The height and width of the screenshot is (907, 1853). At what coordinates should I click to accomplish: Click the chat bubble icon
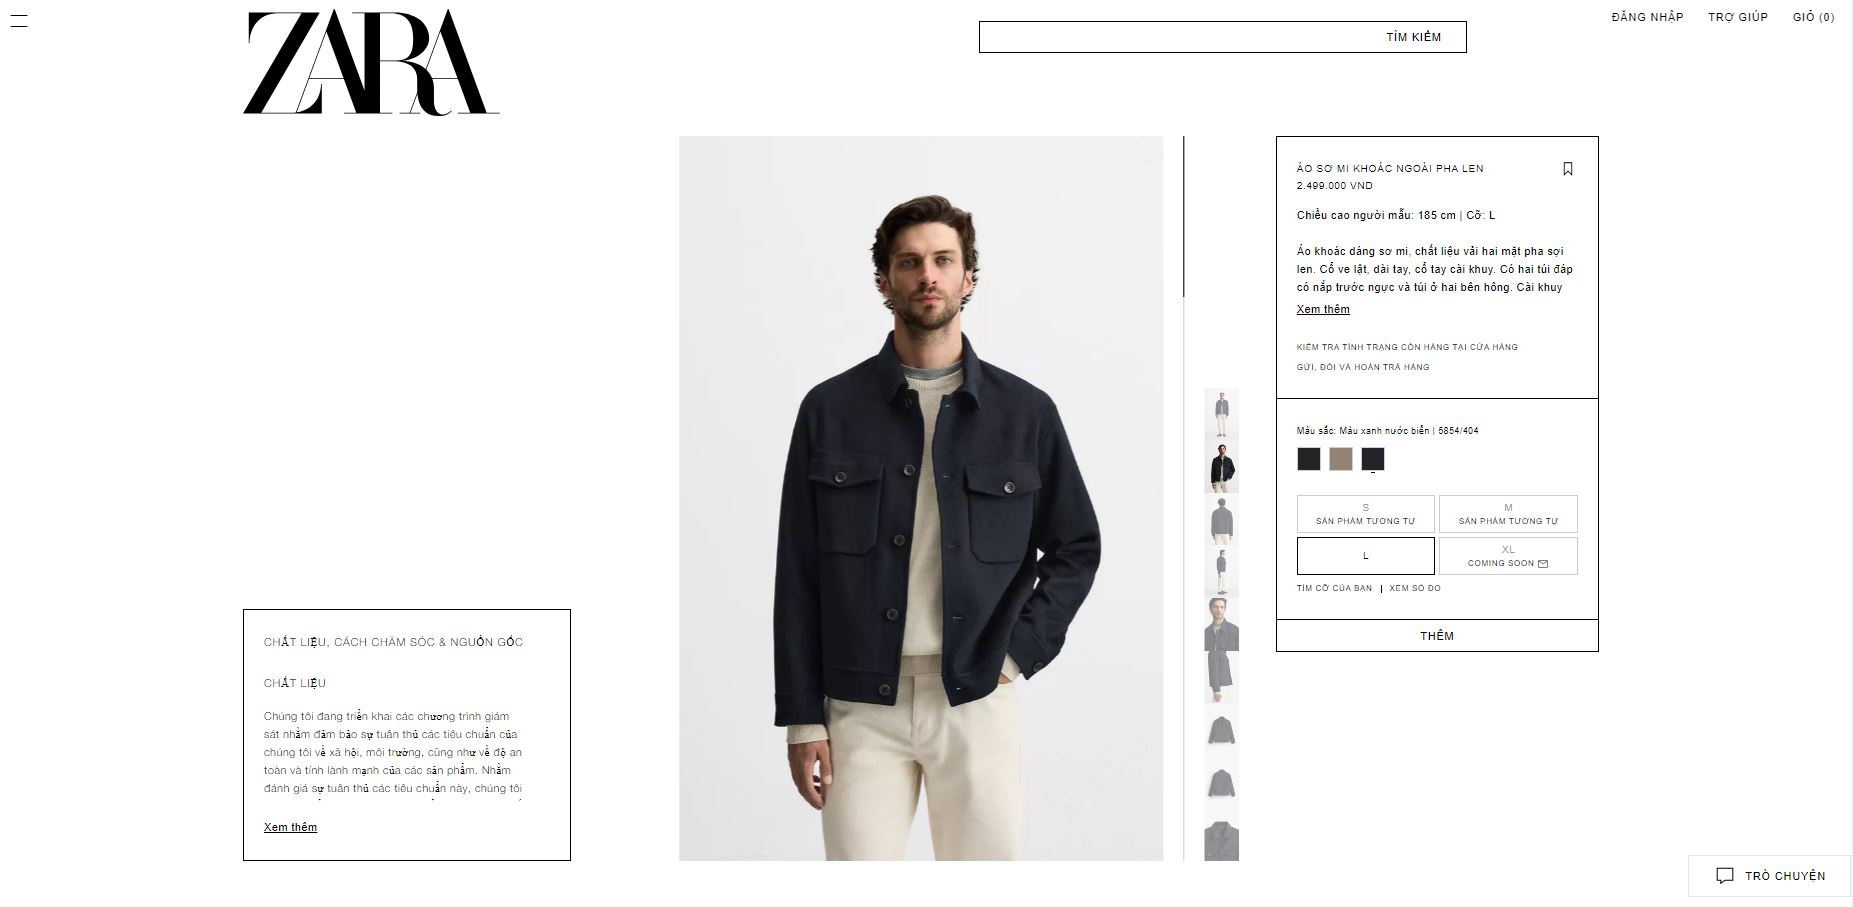coord(1725,876)
